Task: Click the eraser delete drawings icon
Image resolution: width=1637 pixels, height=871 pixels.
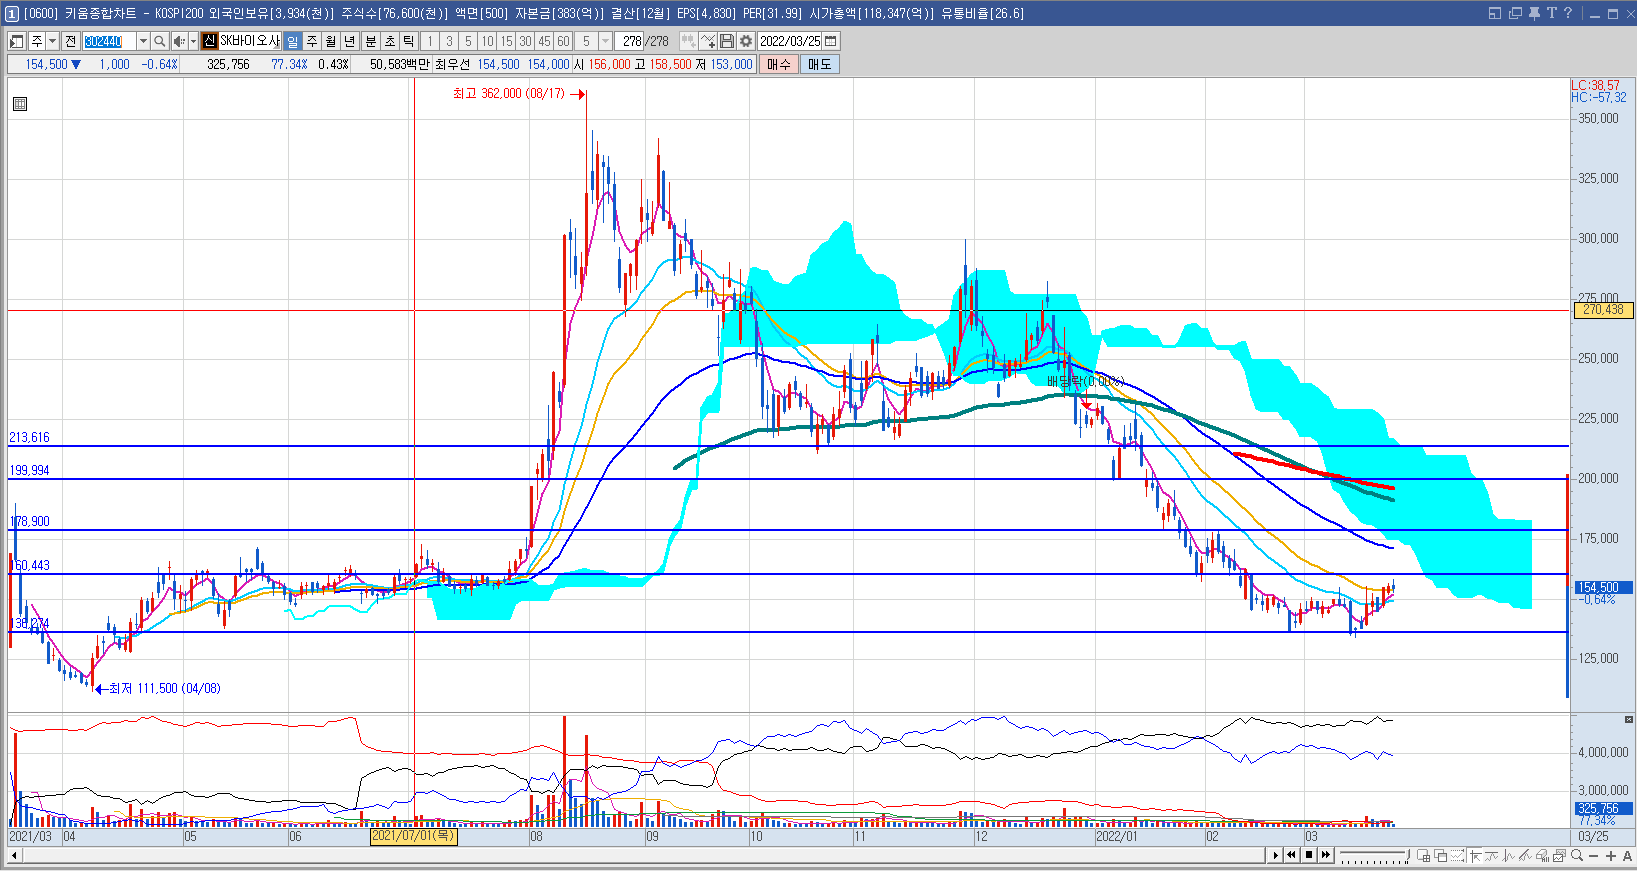Action: 1542,855
